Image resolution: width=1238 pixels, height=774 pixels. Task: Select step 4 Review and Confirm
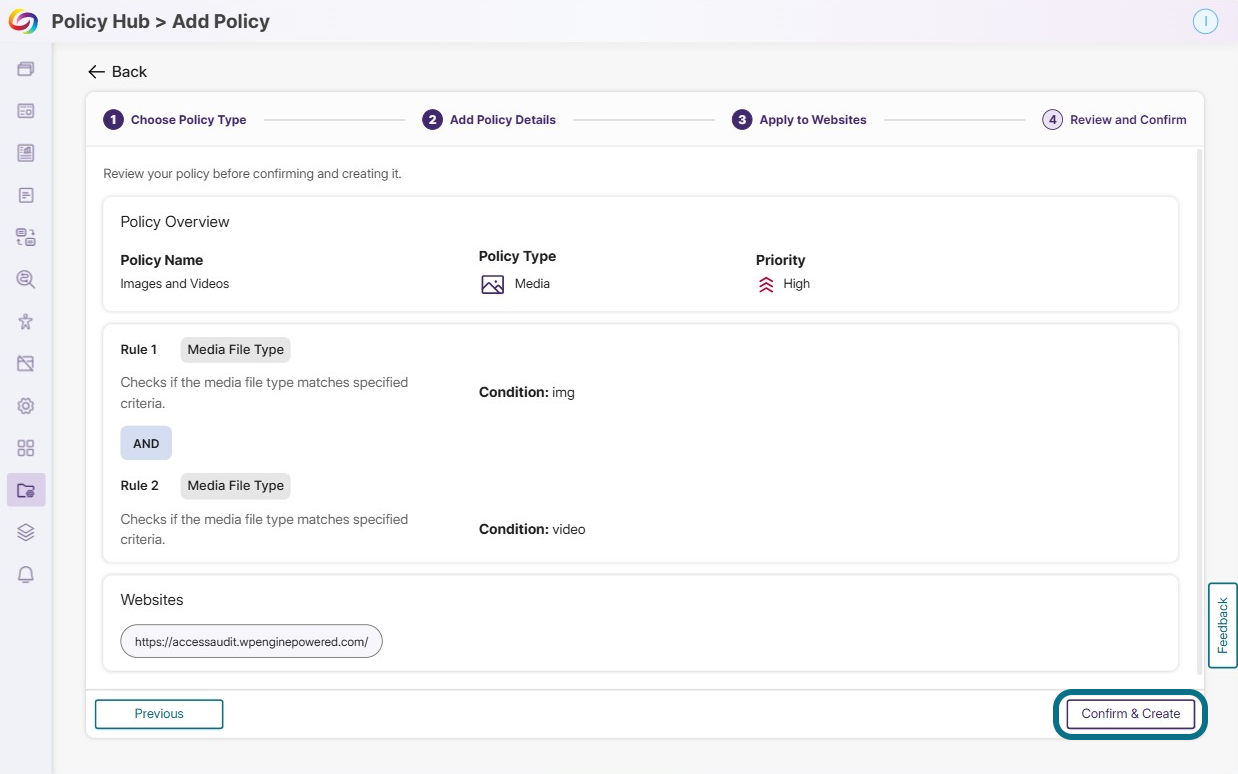pyautogui.click(x=1114, y=120)
